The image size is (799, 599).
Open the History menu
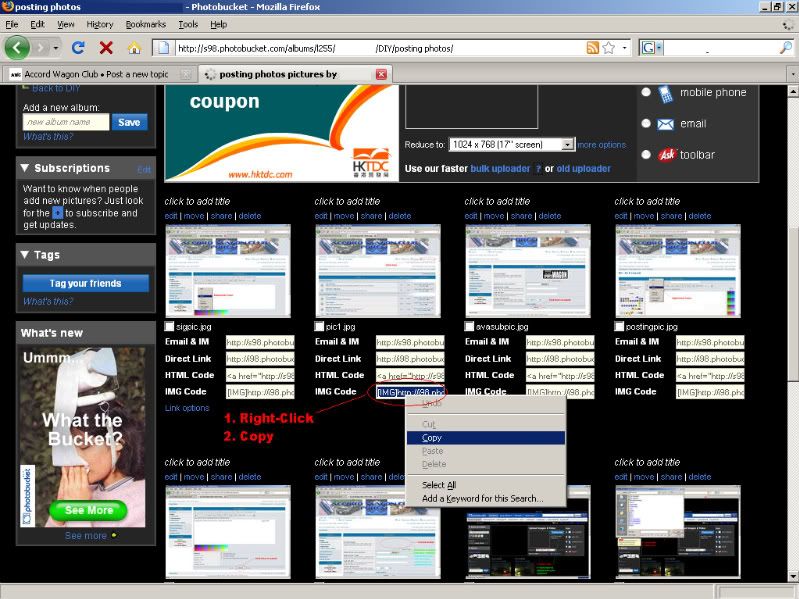[x=99, y=24]
